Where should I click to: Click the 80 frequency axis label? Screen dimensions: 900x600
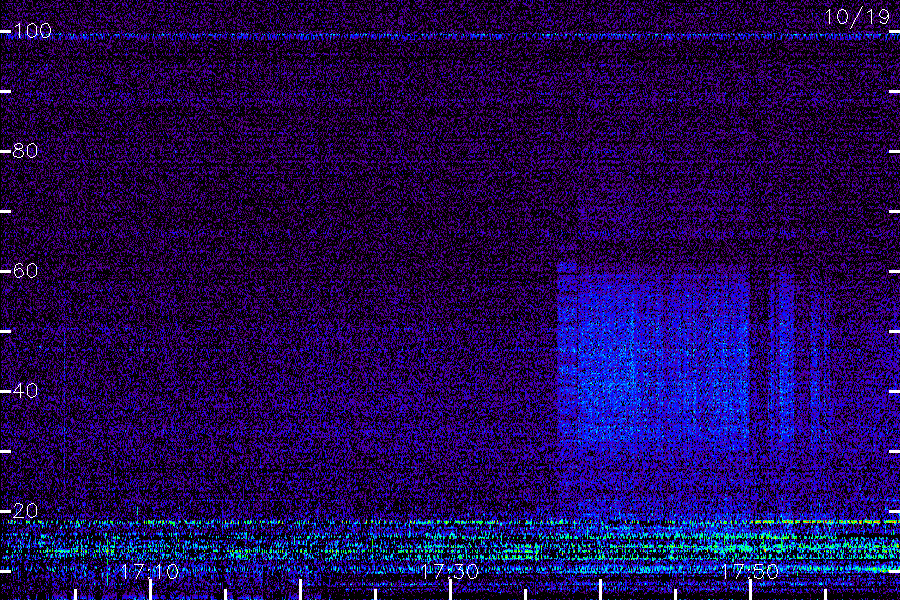tap(25, 150)
